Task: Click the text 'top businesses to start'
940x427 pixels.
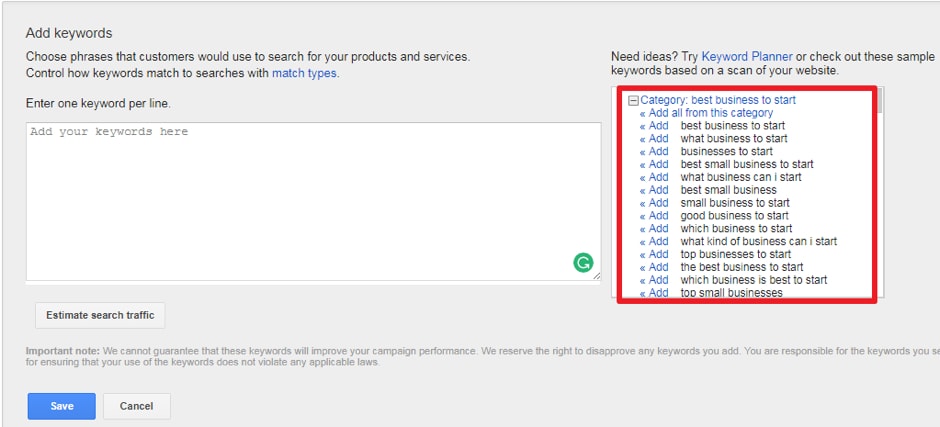Action: click(736, 254)
